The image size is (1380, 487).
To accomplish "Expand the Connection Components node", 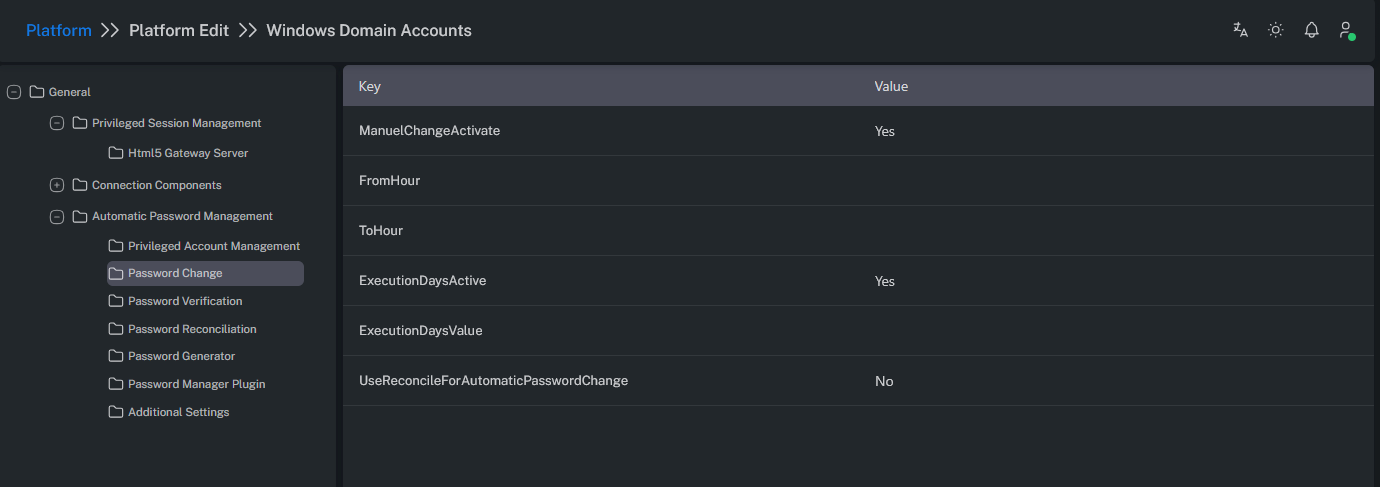I will 56,185.
